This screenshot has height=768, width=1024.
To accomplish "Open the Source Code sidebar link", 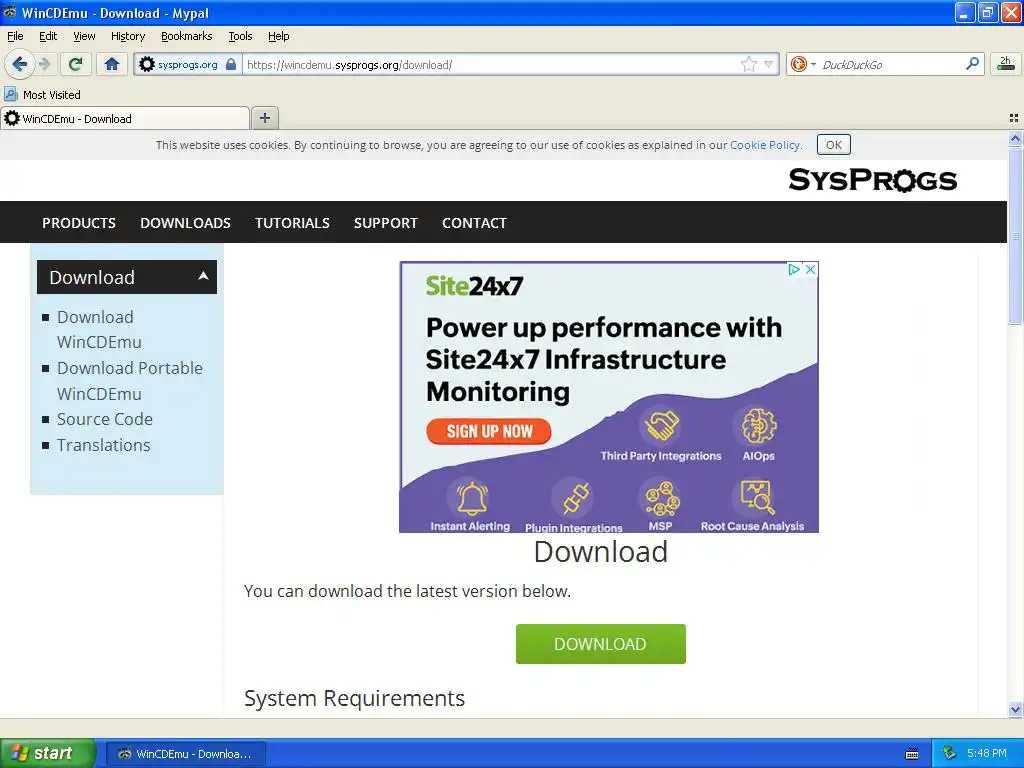I will pyautogui.click(x=104, y=419).
